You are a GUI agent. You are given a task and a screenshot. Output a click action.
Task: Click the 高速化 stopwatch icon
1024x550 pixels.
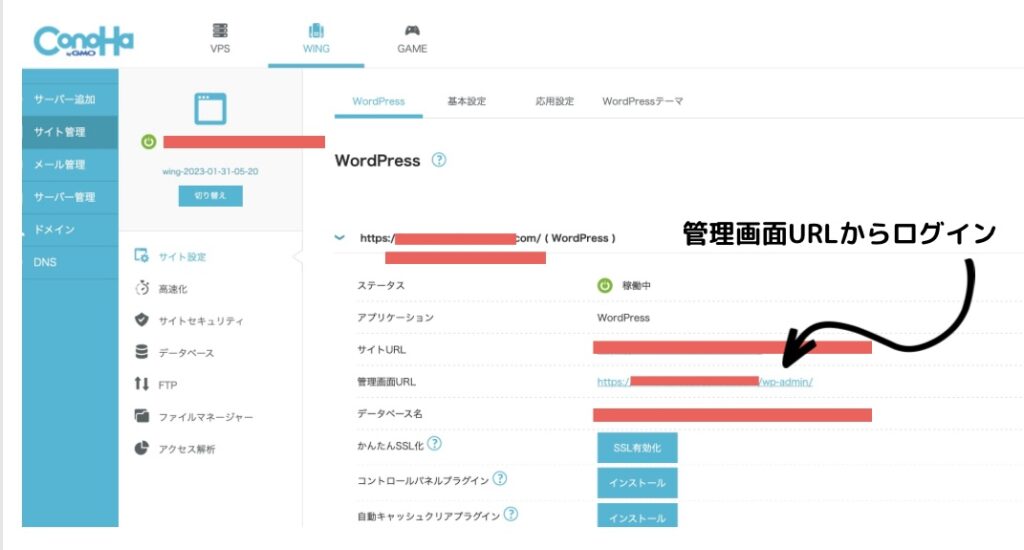pos(142,287)
